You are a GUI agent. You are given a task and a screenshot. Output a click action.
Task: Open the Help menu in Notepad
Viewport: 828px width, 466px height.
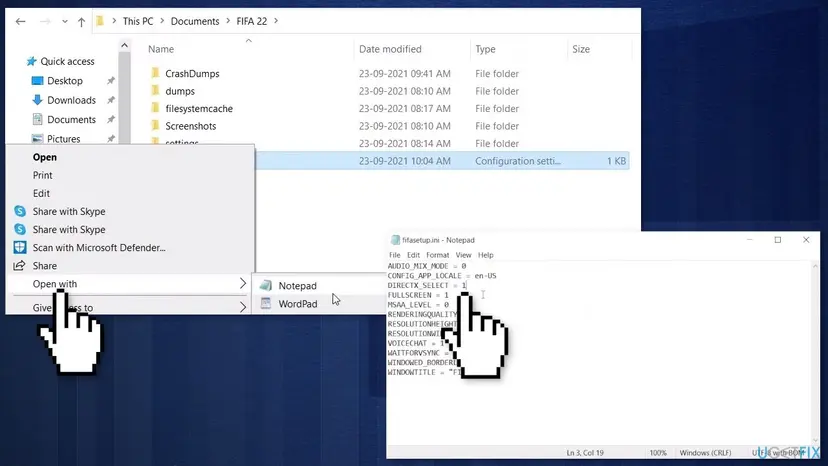(x=485, y=255)
